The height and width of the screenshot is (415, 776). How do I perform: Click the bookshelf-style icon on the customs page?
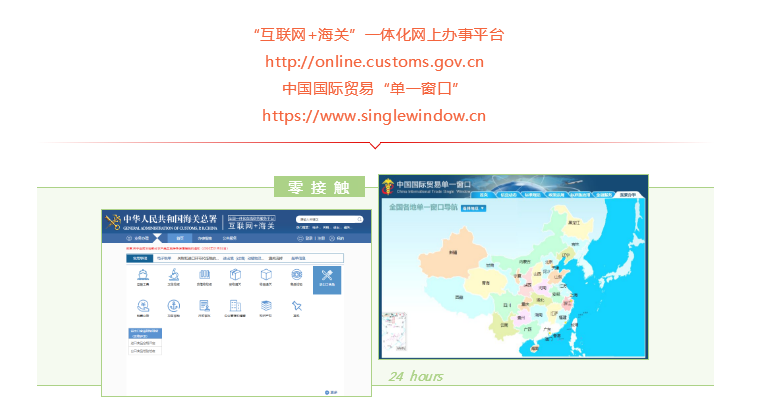pos(204,275)
